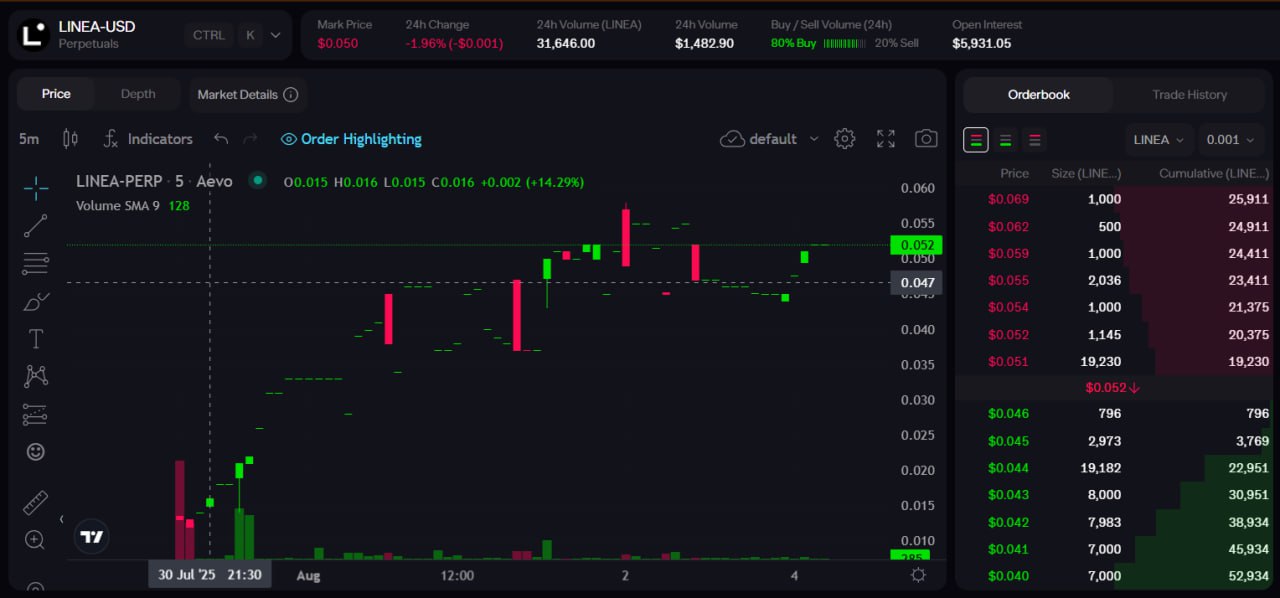This screenshot has height=598, width=1280.
Task: Switch to the Trade History tab
Action: pyautogui.click(x=1189, y=95)
